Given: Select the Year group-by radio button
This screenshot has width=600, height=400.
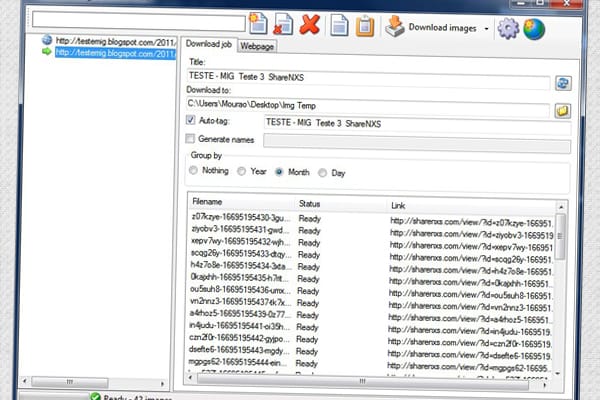Looking at the screenshot, I should coord(241,171).
